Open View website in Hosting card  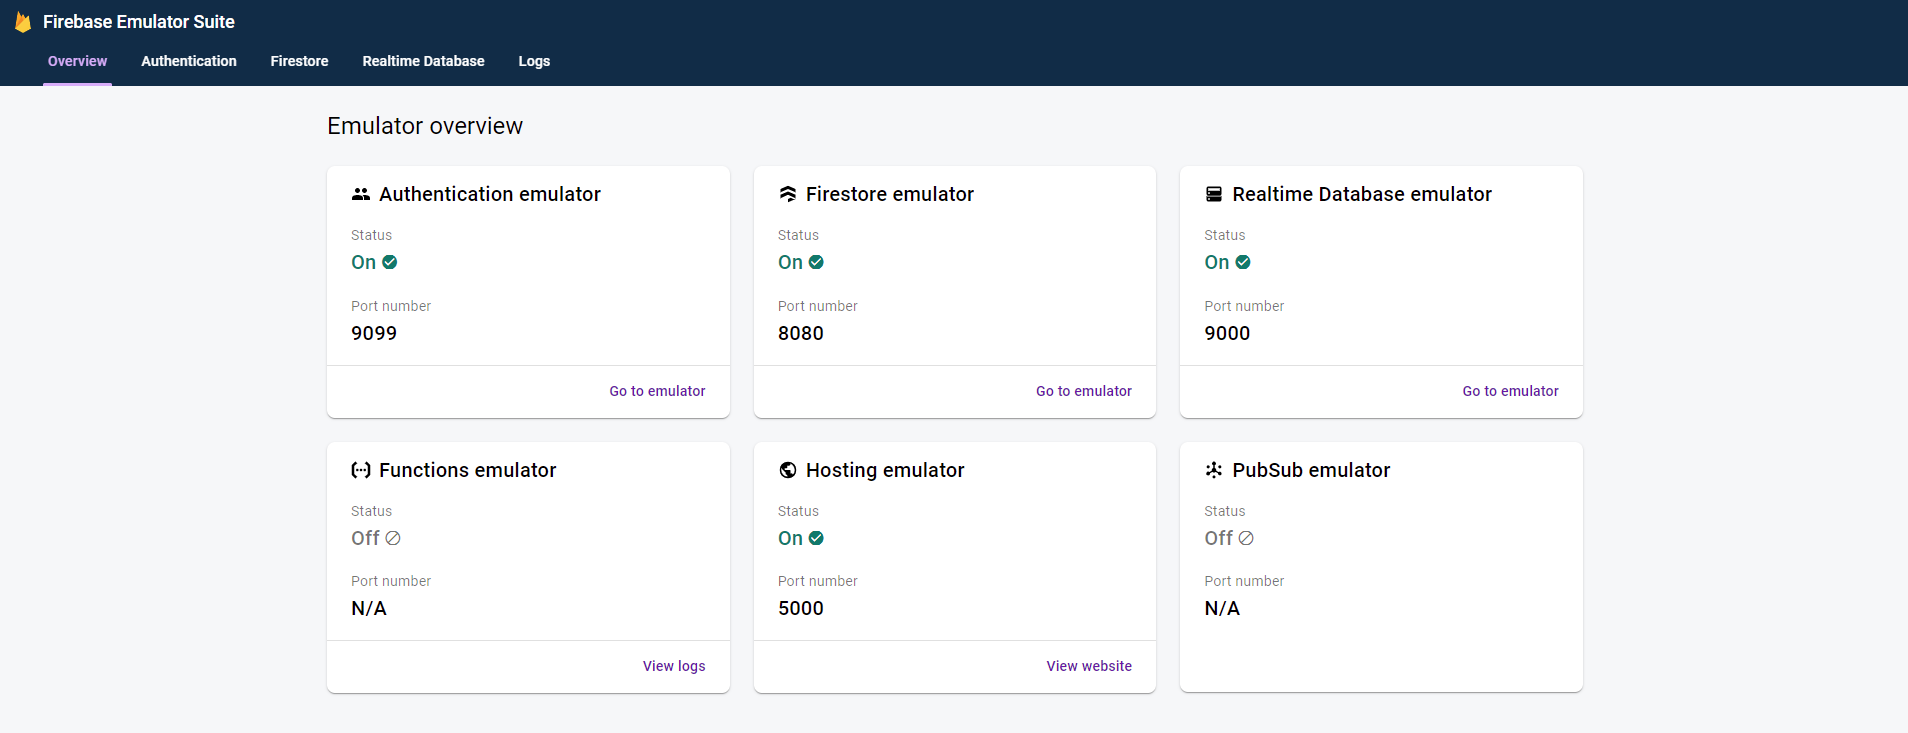coord(1089,666)
